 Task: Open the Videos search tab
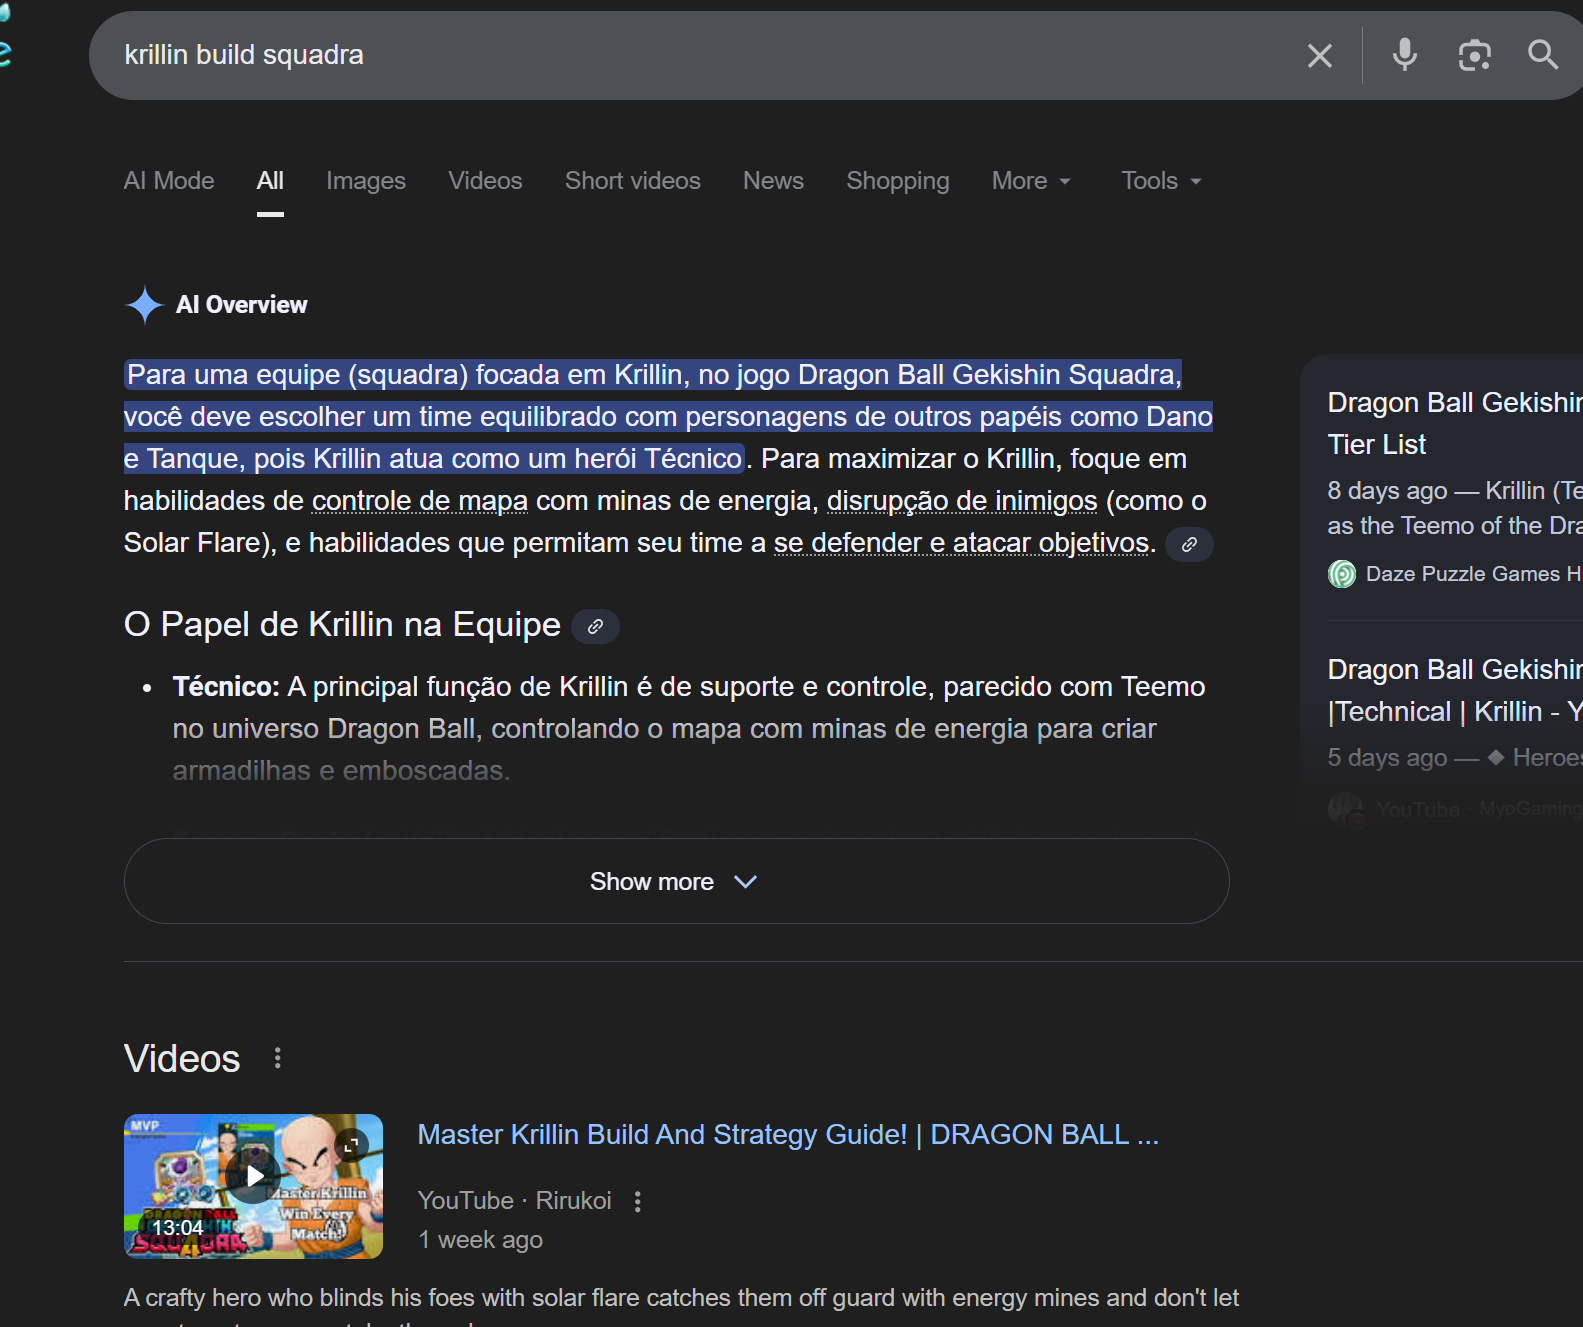click(485, 181)
